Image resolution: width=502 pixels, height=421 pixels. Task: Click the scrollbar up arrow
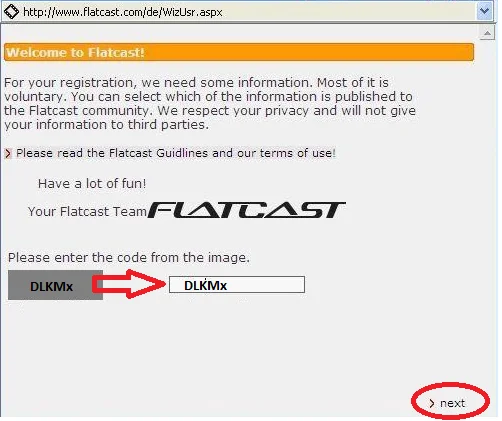pyautogui.click(x=487, y=33)
